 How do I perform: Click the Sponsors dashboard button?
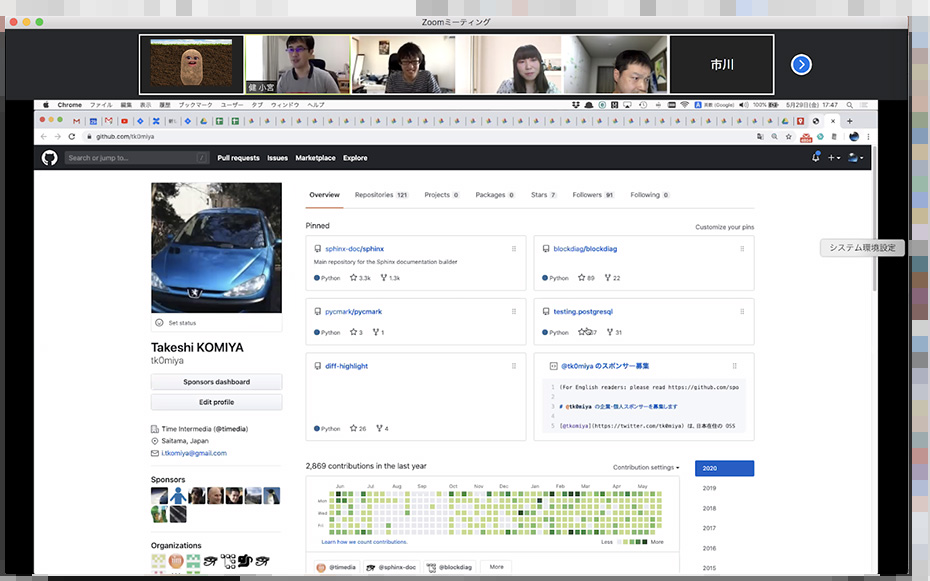click(216, 382)
